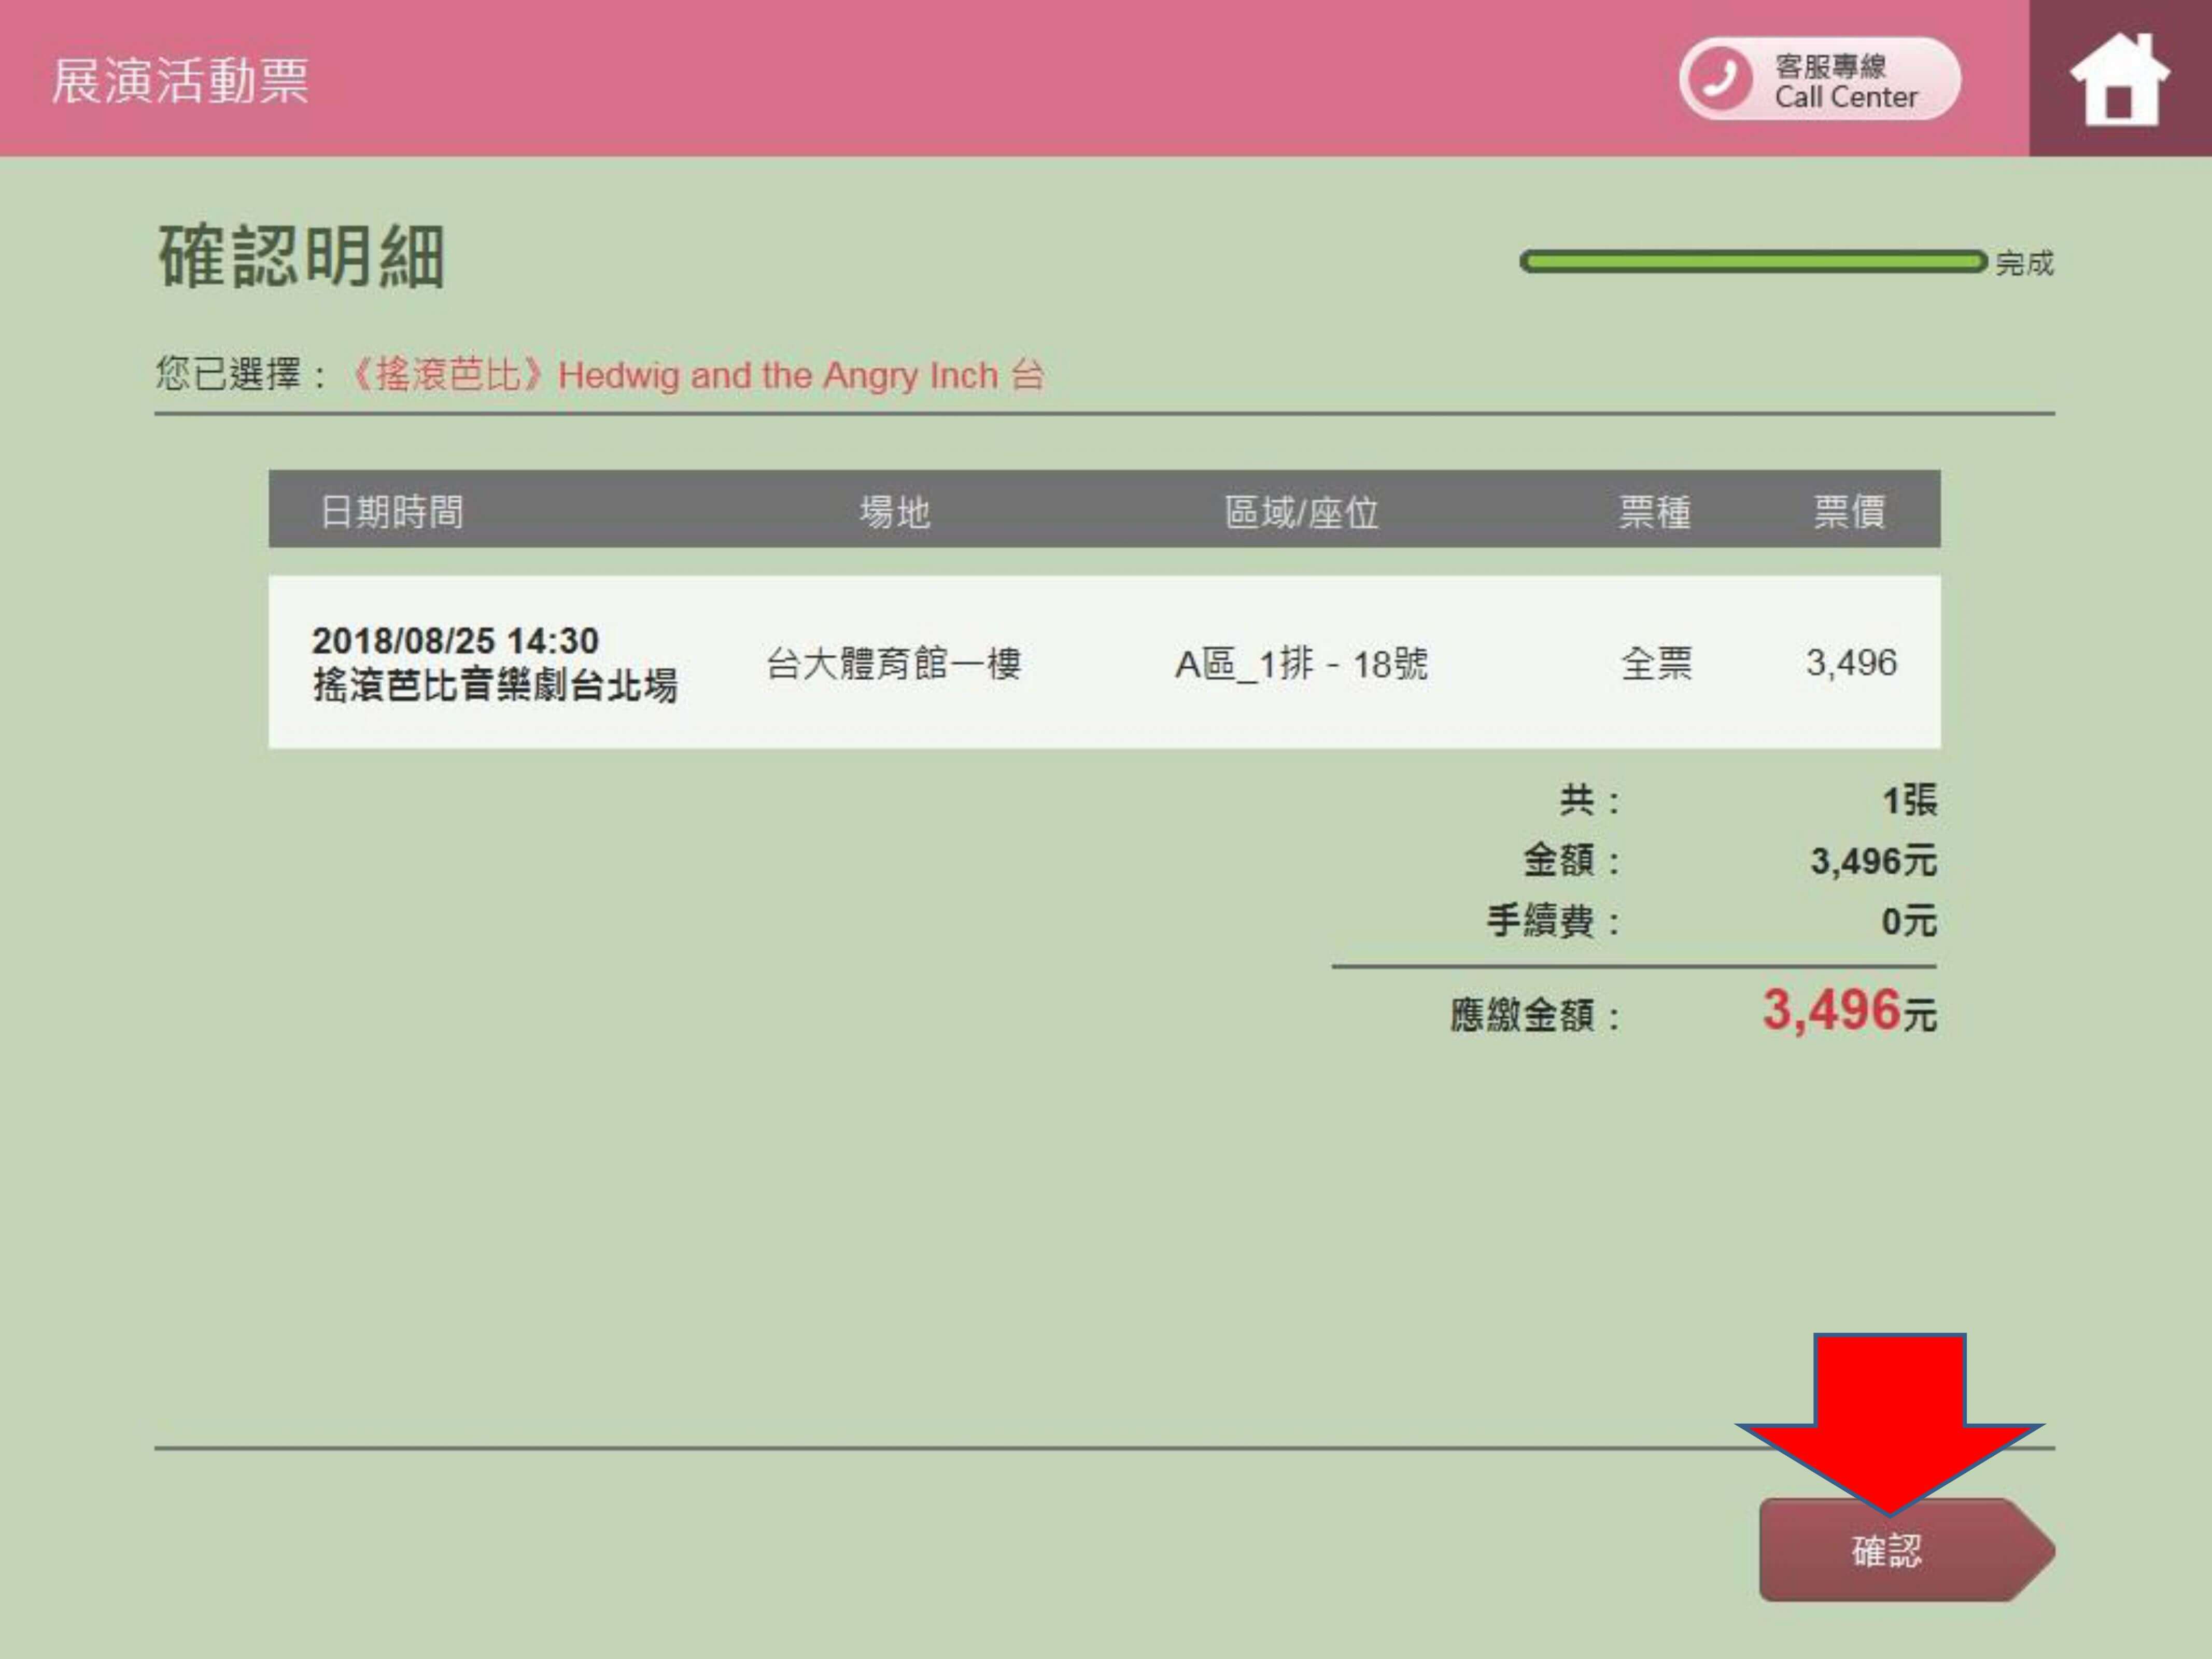Open the 客服專線 Call Center button
2212x1659 pixels.
tap(1819, 79)
